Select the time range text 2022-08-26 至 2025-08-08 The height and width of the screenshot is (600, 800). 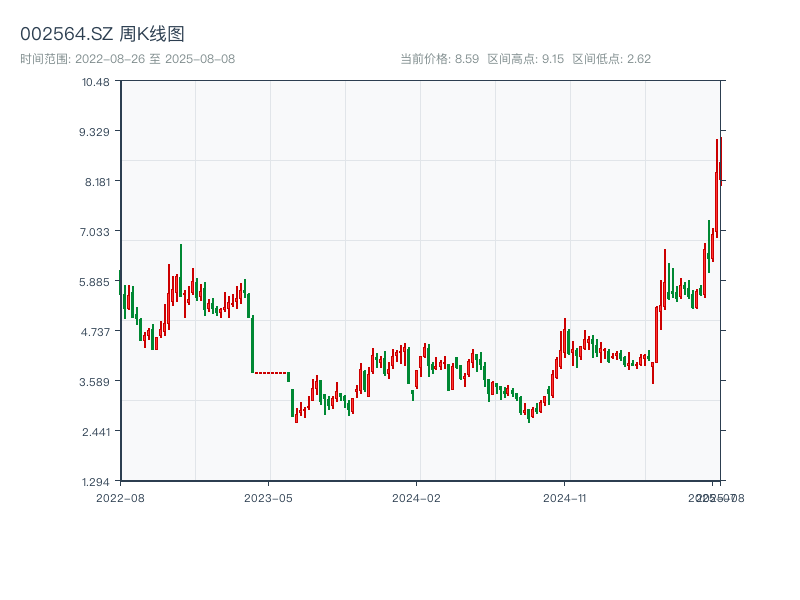[155, 59]
